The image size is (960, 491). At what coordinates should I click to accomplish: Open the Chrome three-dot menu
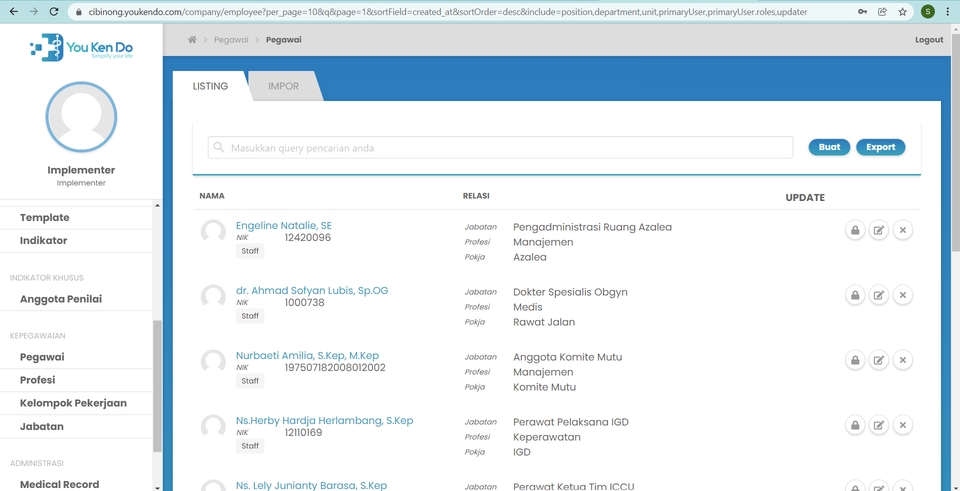click(x=948, y=12)
